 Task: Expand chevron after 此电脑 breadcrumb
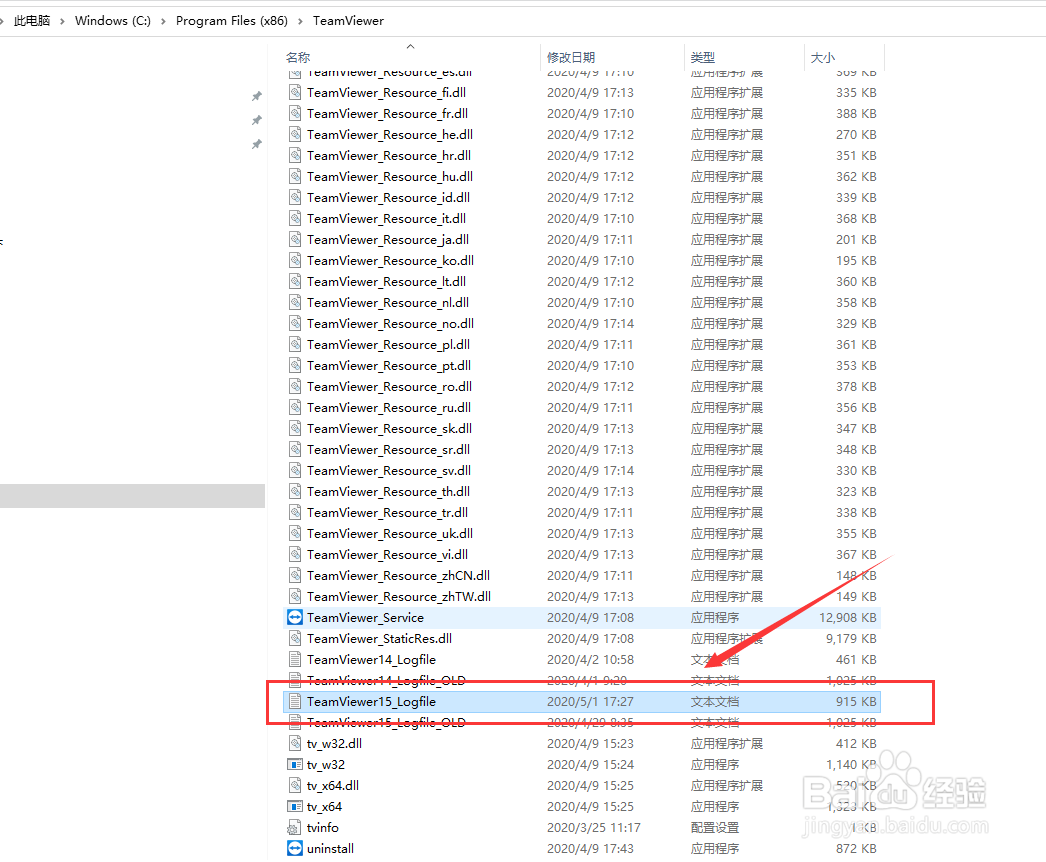(x=62, y=21)
